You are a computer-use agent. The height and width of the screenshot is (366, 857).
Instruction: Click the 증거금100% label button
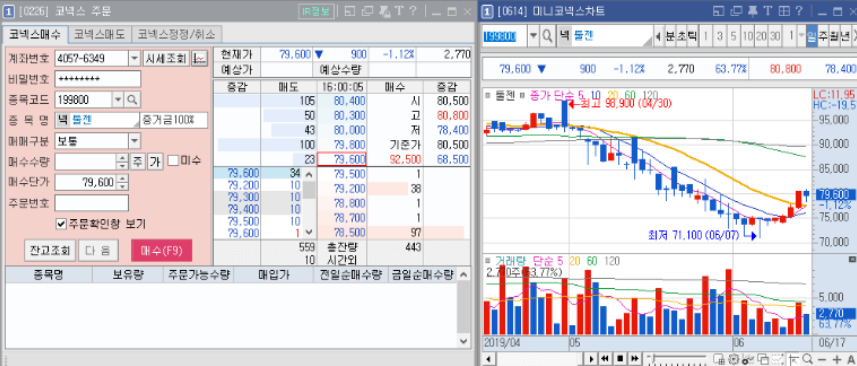[x=174, y=120]
